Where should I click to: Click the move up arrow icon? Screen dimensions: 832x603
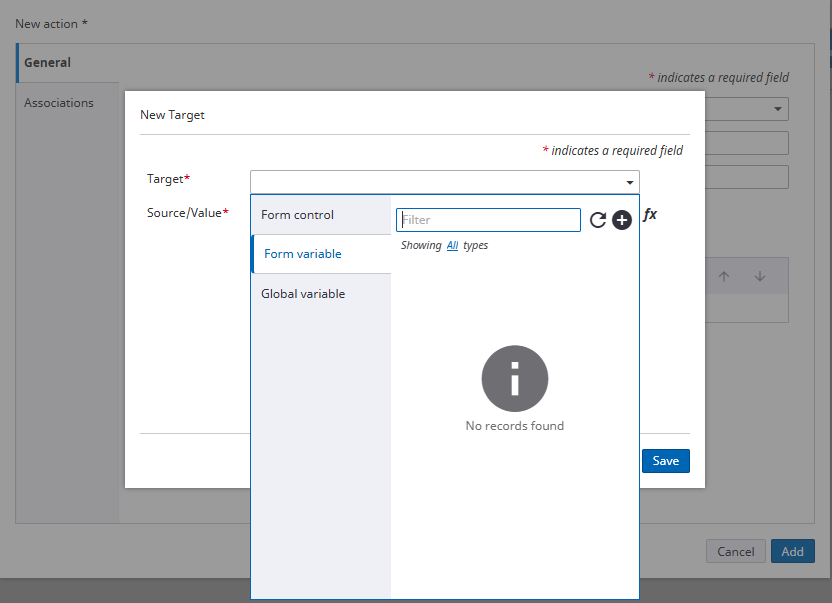pyautogui.click(x=724, y=276)
